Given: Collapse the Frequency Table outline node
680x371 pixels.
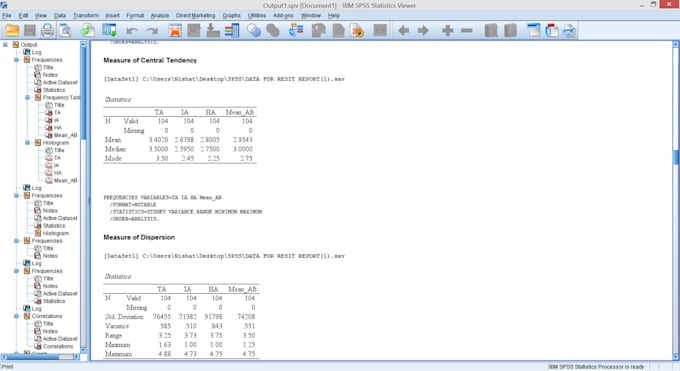Looking at the screenshot, I should point(27,97).
